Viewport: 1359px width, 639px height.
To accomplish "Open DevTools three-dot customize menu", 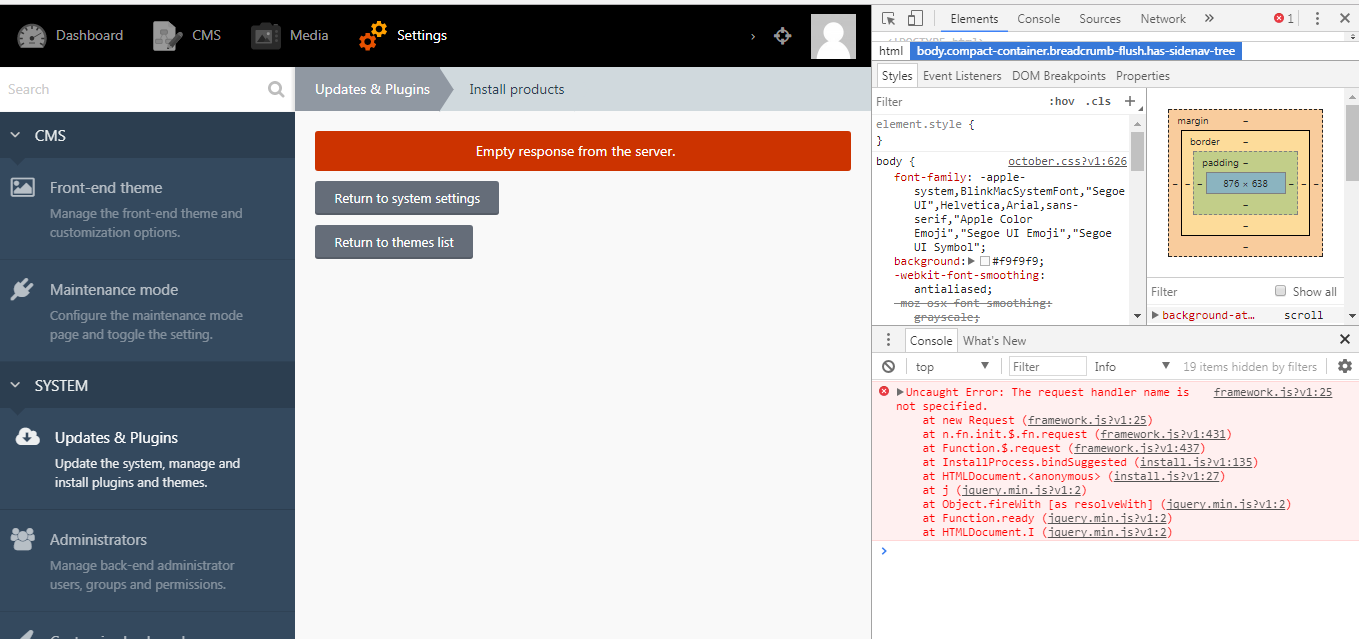I will pyautogui.click(x=1317, y=19).
